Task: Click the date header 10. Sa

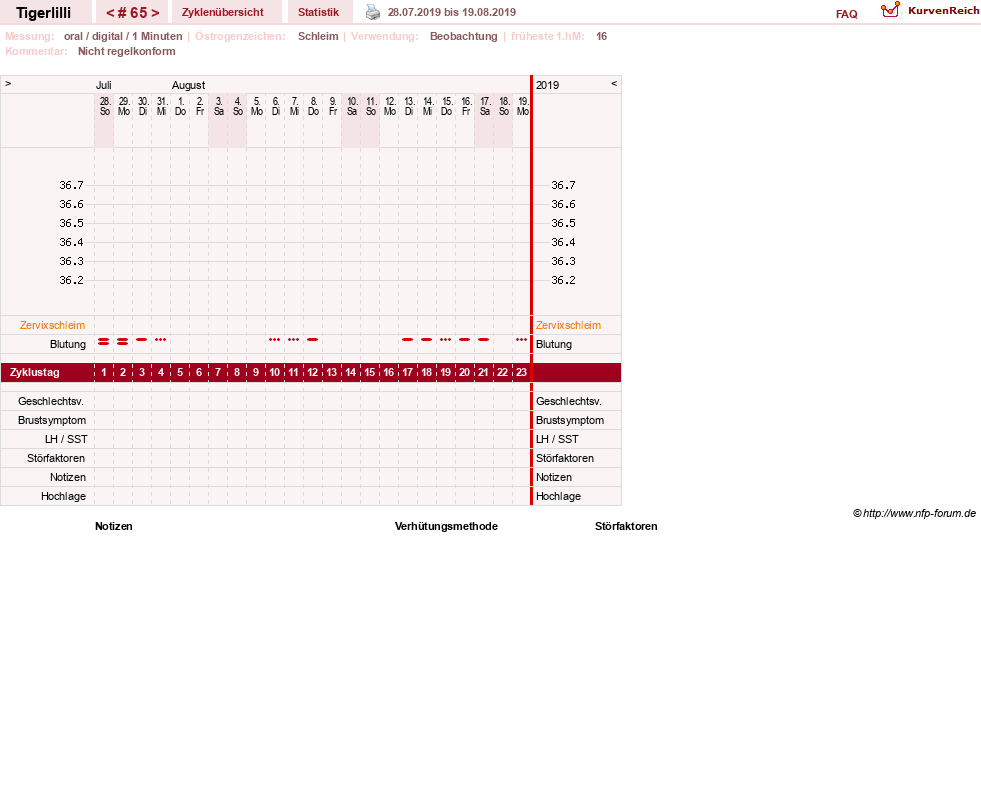Action: [352, 106]
